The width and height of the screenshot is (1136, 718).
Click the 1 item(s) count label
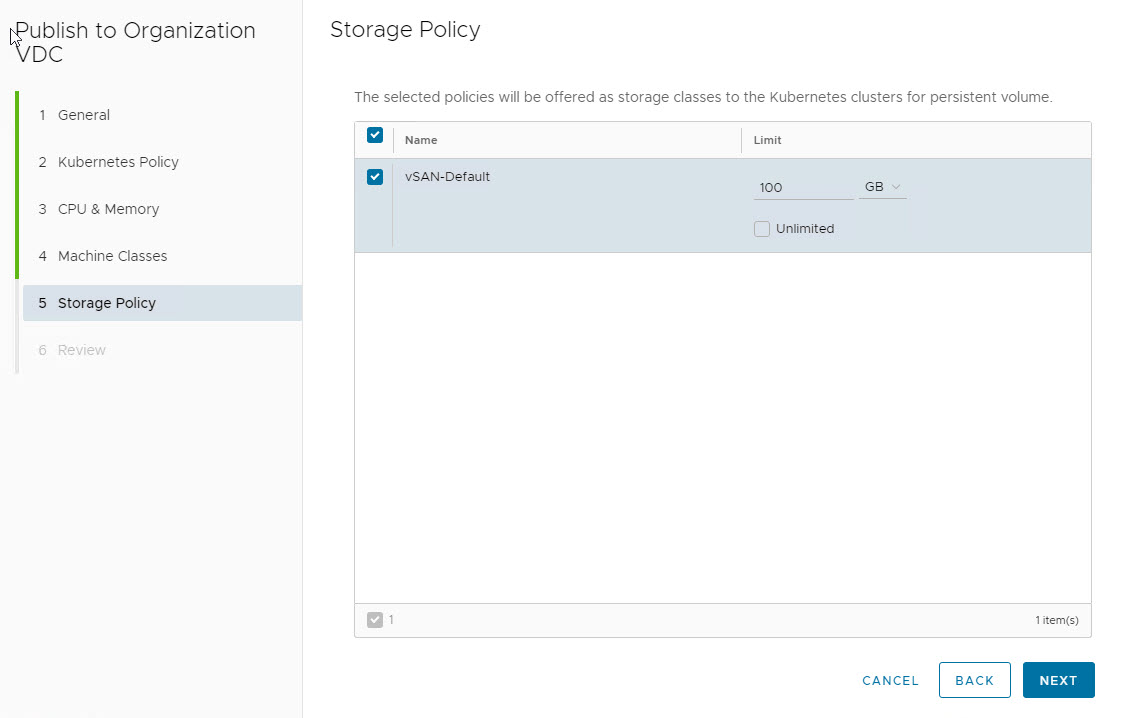[1056, 620]
